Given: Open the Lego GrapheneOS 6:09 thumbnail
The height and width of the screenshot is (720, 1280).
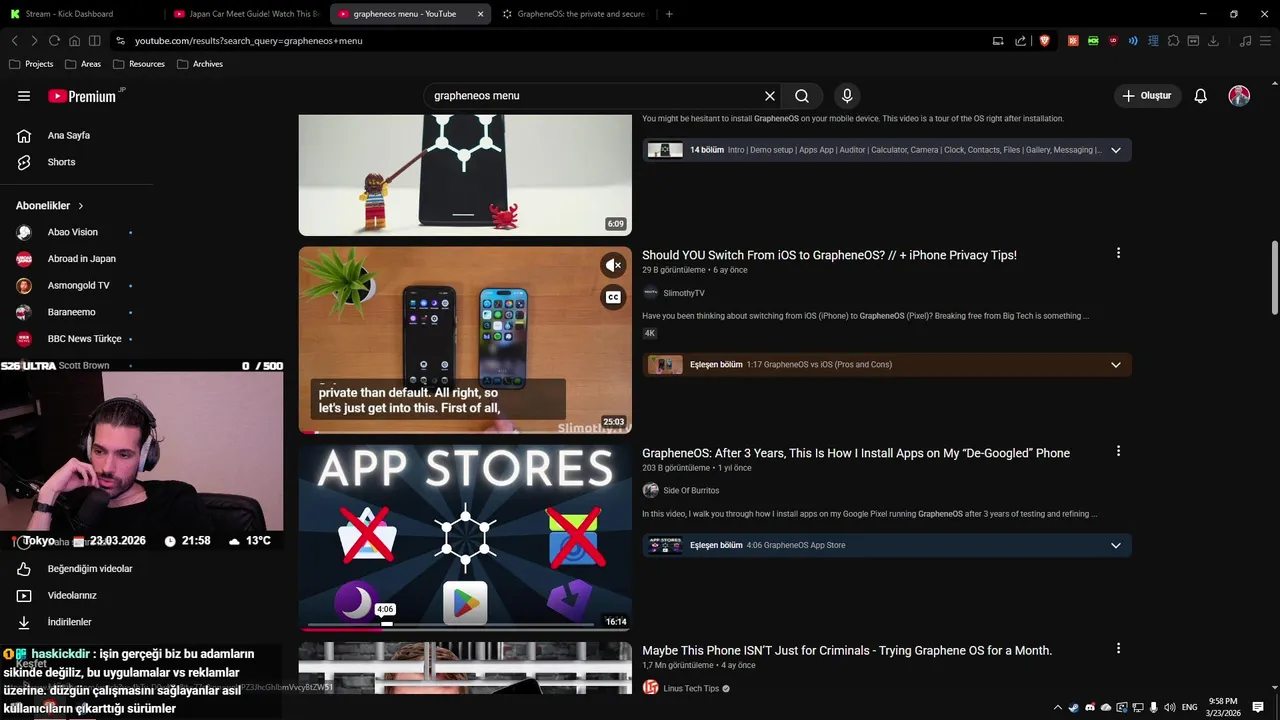Looking at the screenshot, I should [465, 175].
